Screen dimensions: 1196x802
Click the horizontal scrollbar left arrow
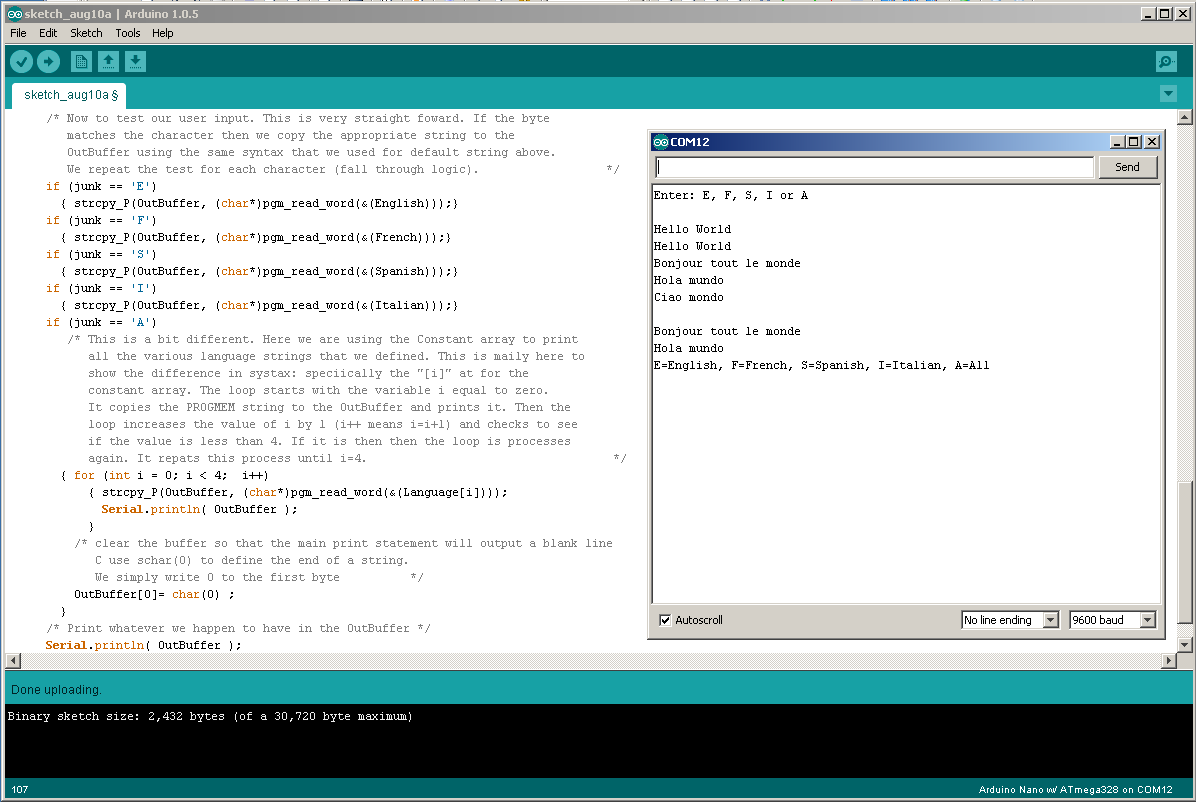[13, 661]
